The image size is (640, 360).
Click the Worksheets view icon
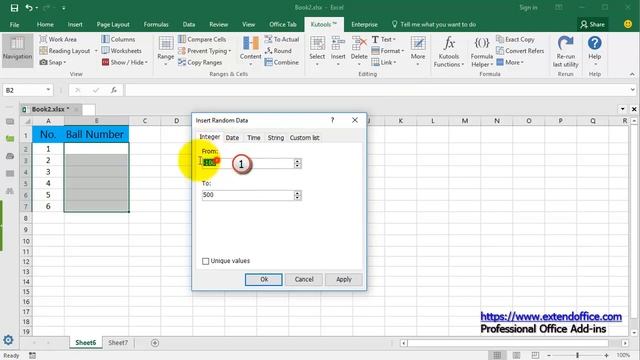[x=105, y=51]
